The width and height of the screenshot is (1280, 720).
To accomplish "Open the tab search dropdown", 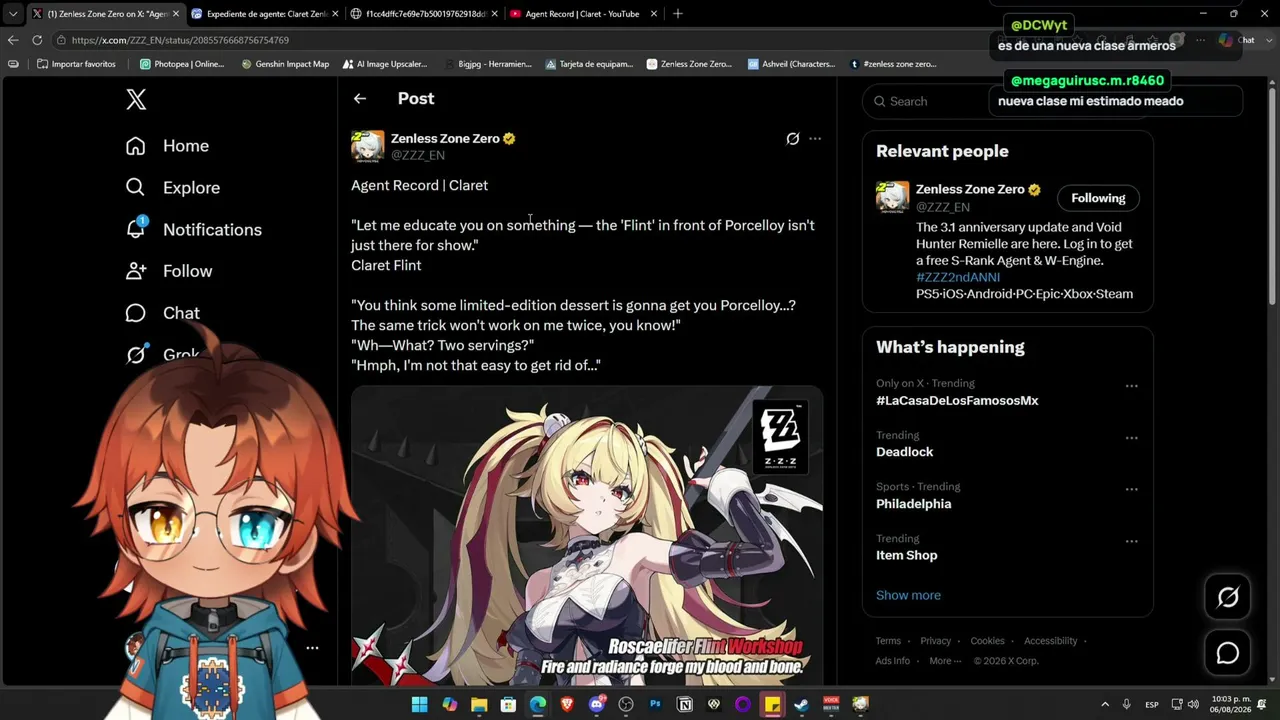I will [x=12, y=14].
